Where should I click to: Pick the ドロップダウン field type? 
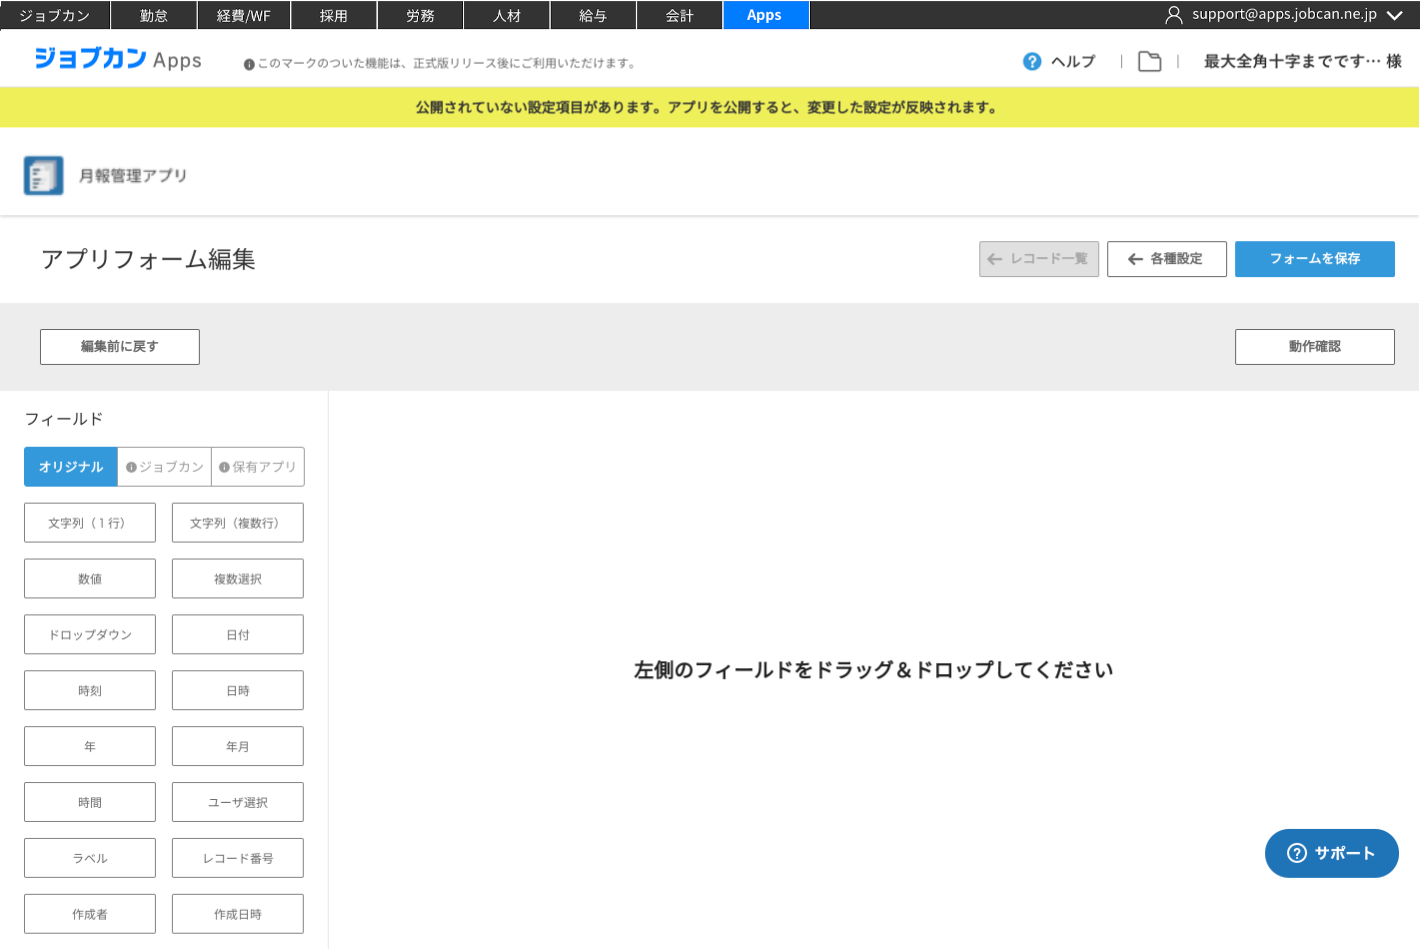90,635
